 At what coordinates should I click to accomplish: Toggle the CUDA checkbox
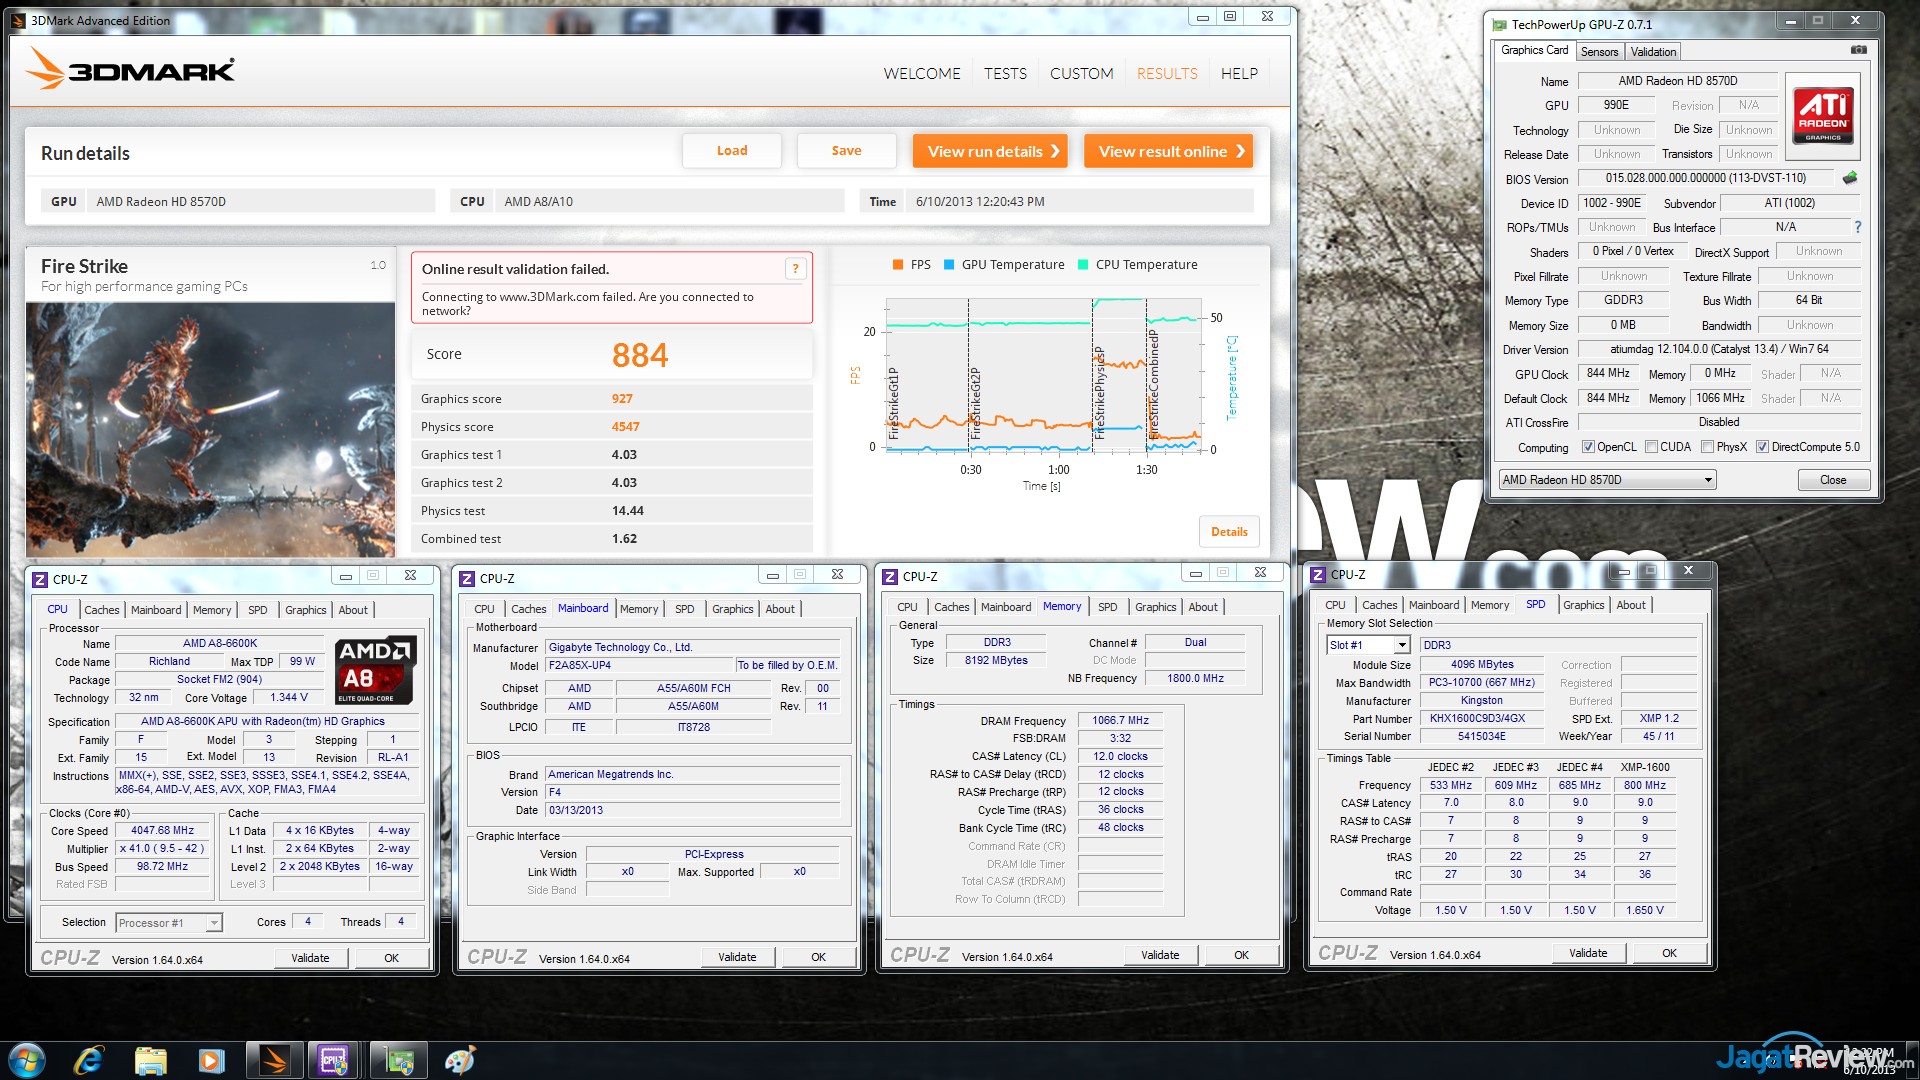1651,447
